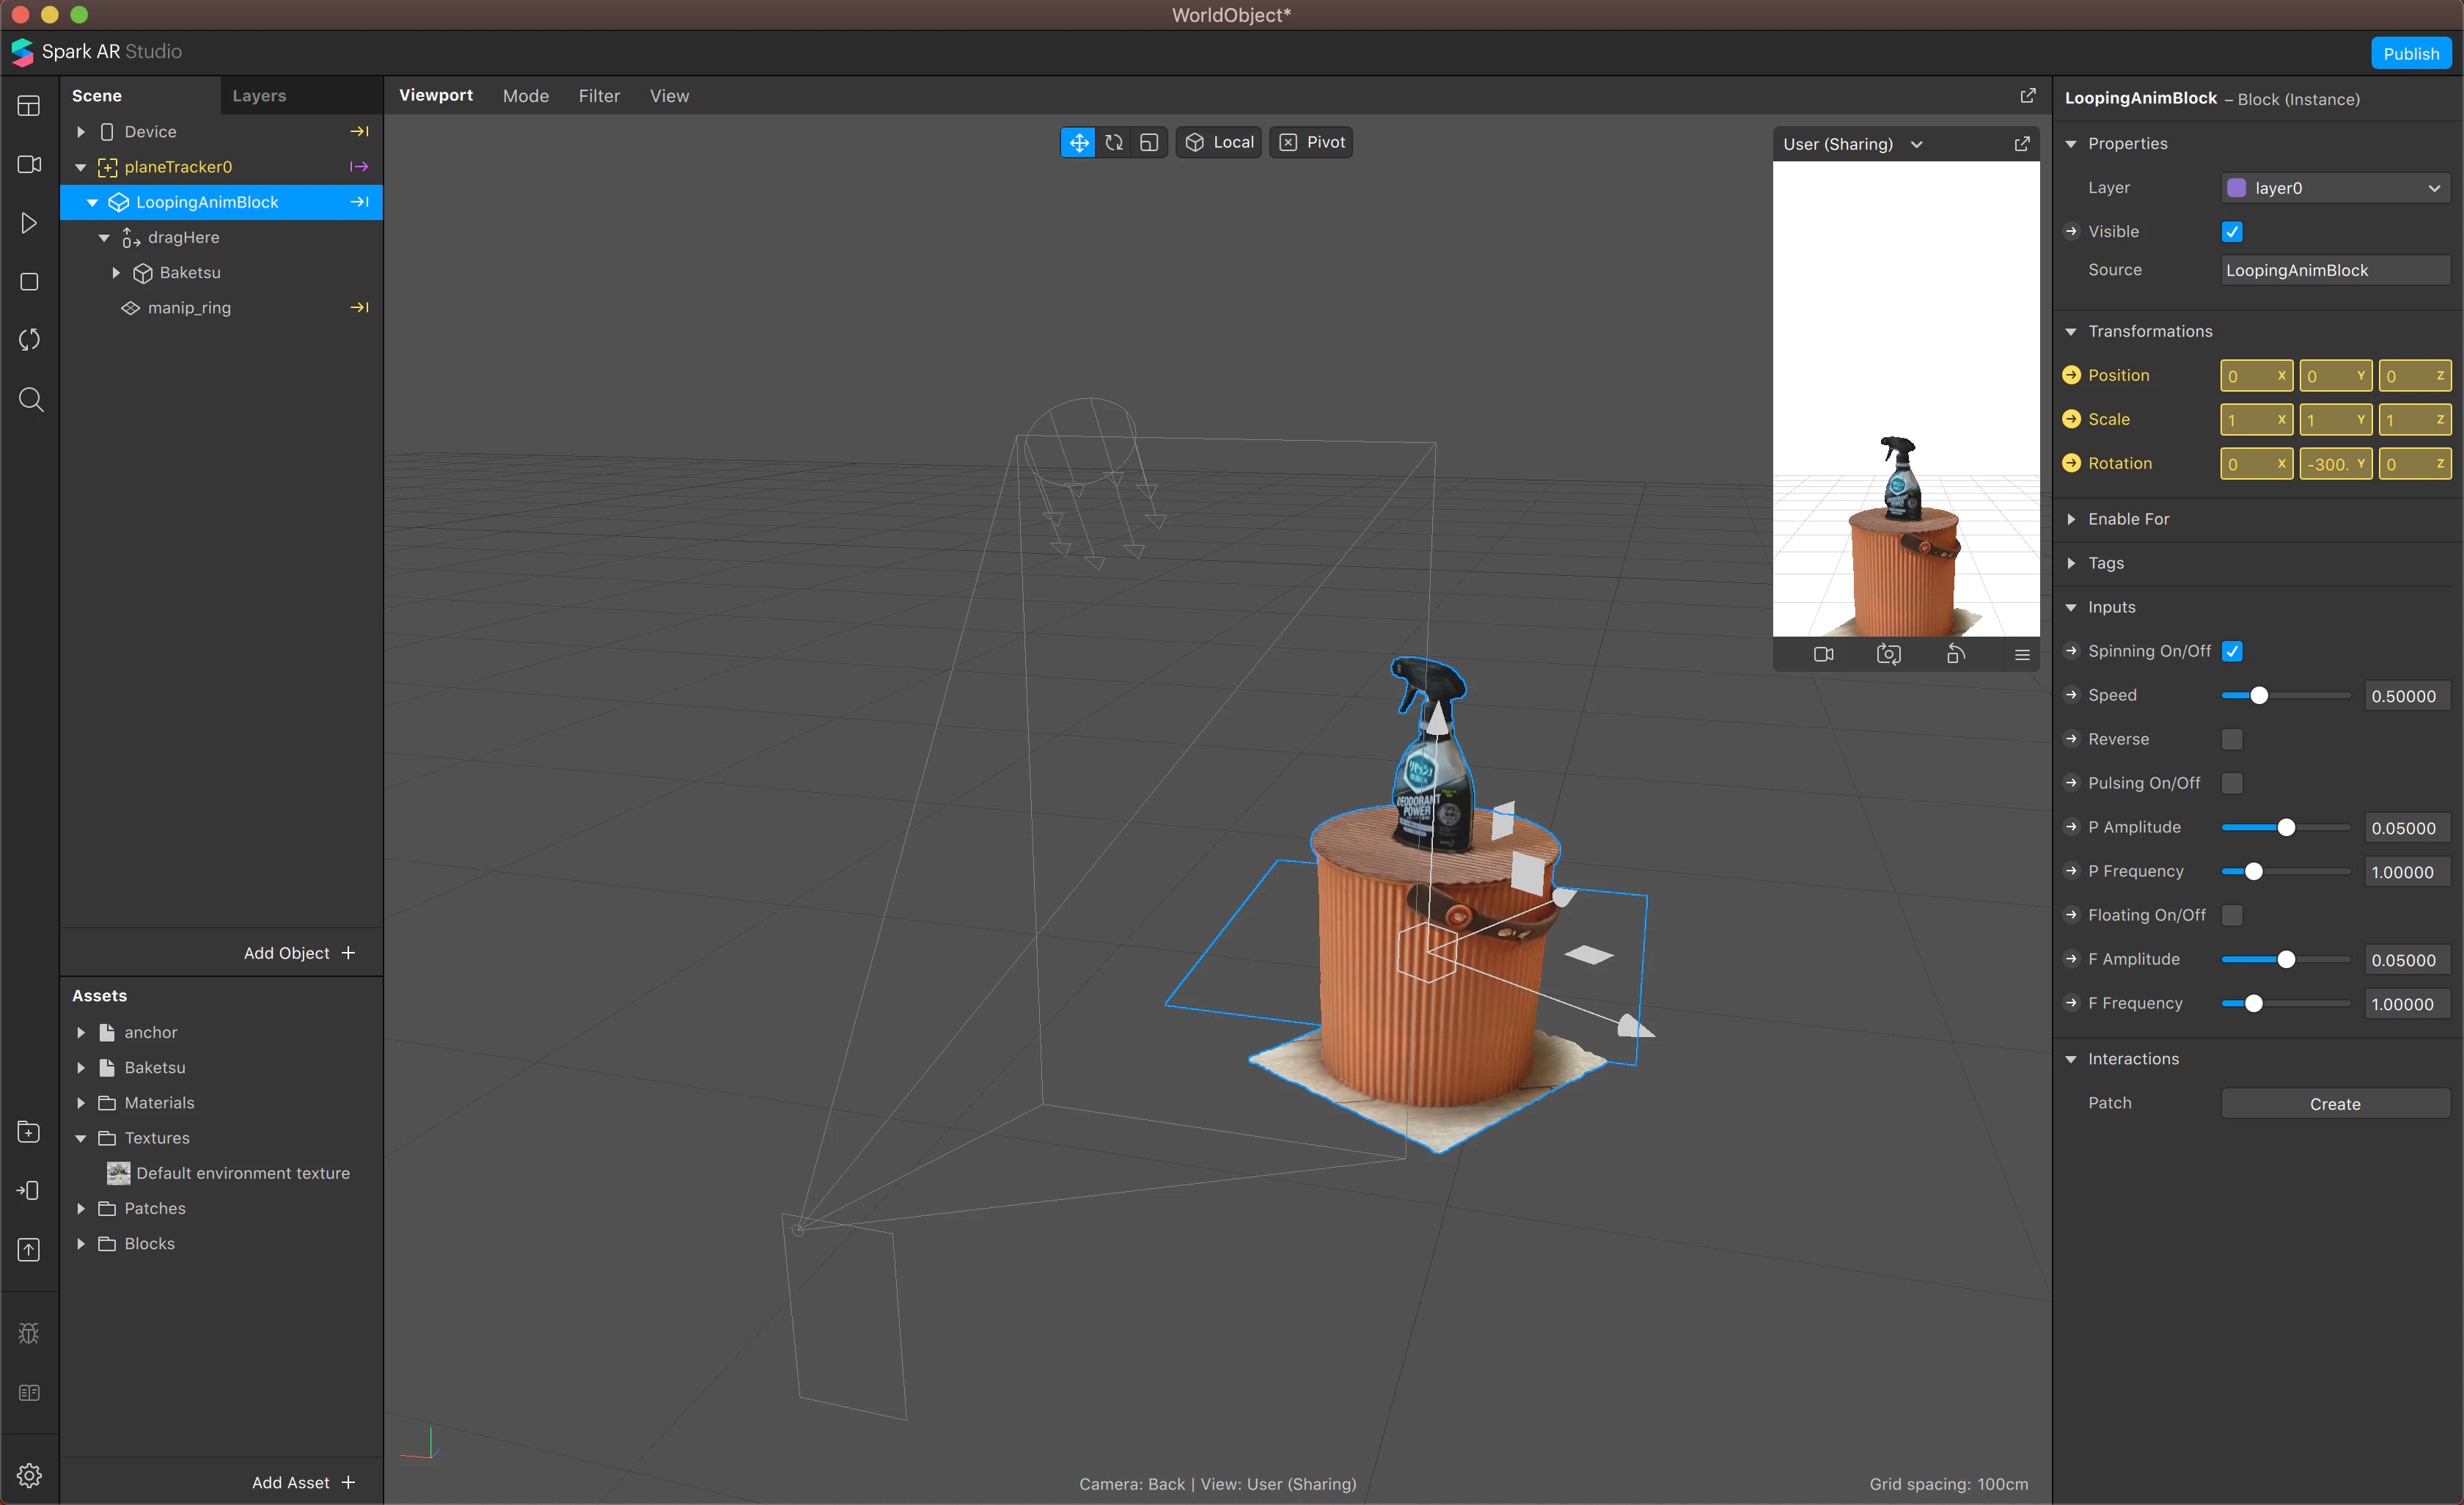Image resolution: width=2464 pixels, height=1505 pixels.
Task: Open settings gear in bottom left
Action: [x=30, y=1475]
